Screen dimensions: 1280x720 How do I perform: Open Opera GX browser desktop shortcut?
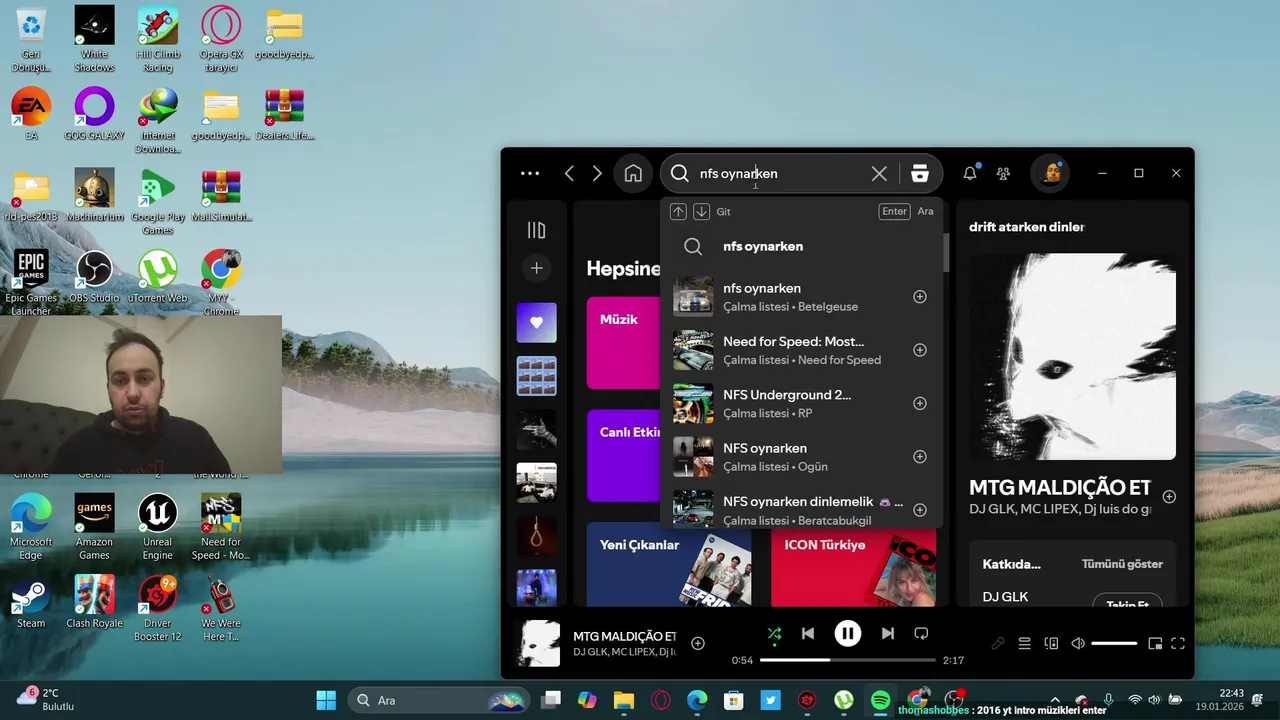coord(220,40)
